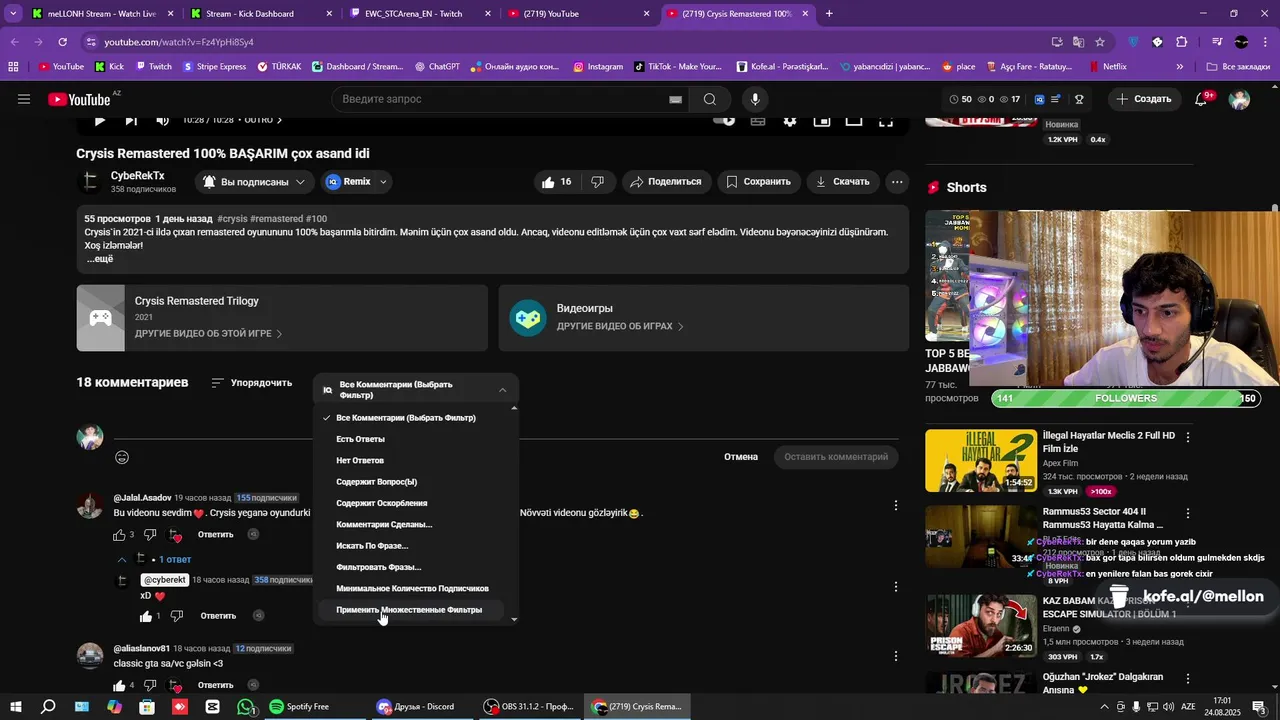Open the three-dot menu for 'İllegal Hayatlar Meclis 2'
The width and height of the screenshot is (1280, 720).
[x=1189, y=438]
